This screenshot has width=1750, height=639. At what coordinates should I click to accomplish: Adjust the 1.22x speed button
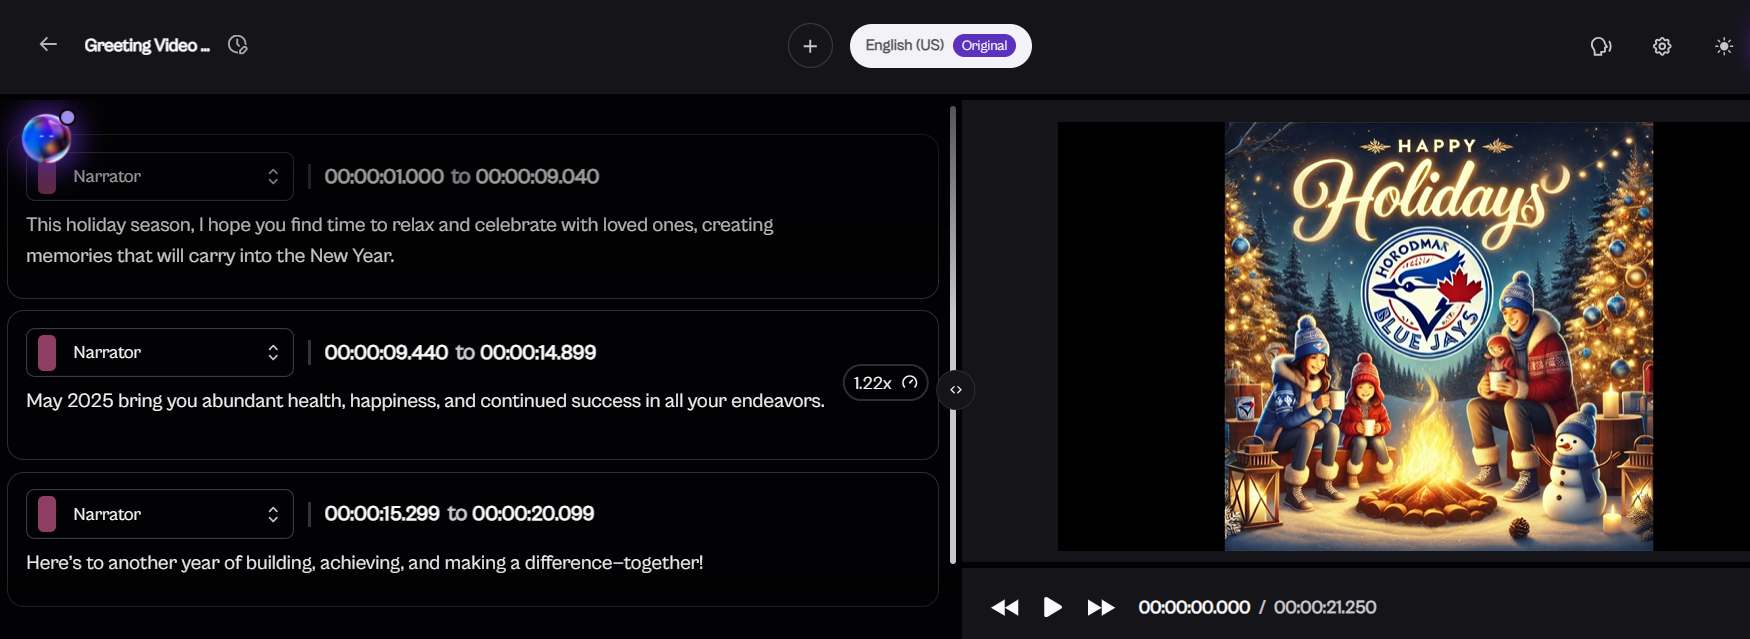coord(885,383)
